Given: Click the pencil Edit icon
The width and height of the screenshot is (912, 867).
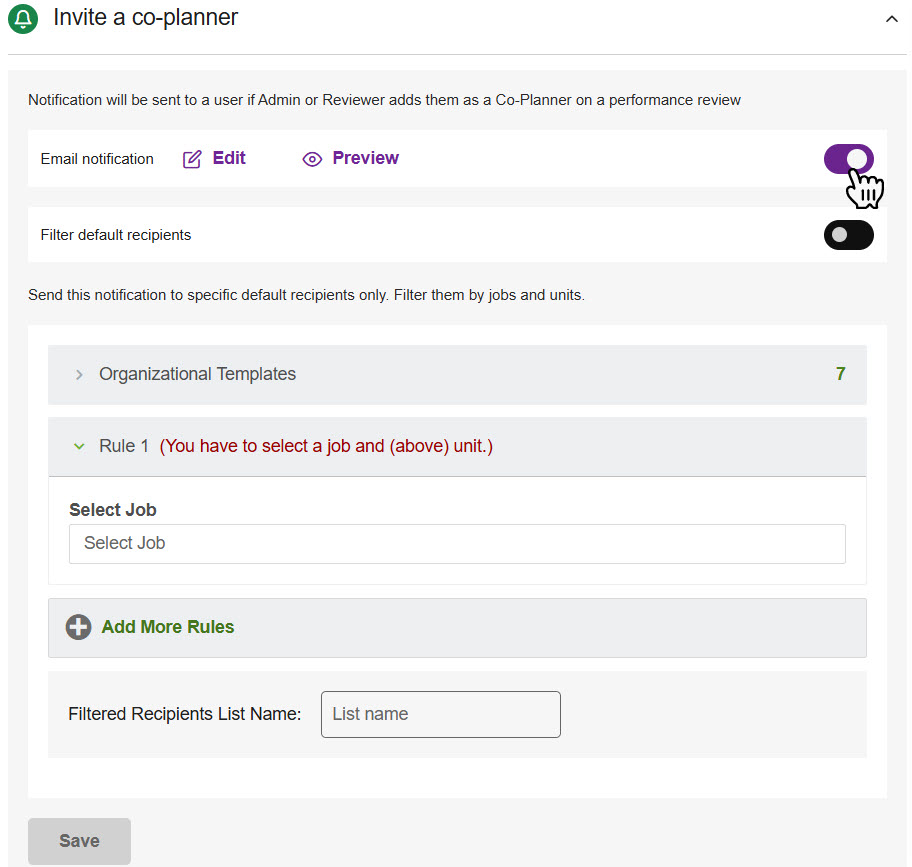Looking at the screenshot, I should pos(192,159).
